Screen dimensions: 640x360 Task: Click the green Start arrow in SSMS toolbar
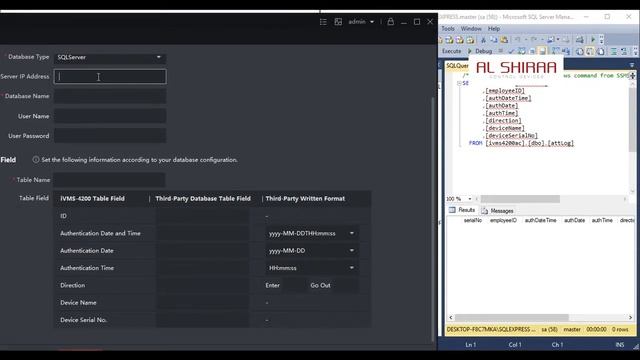click(593, 40)
